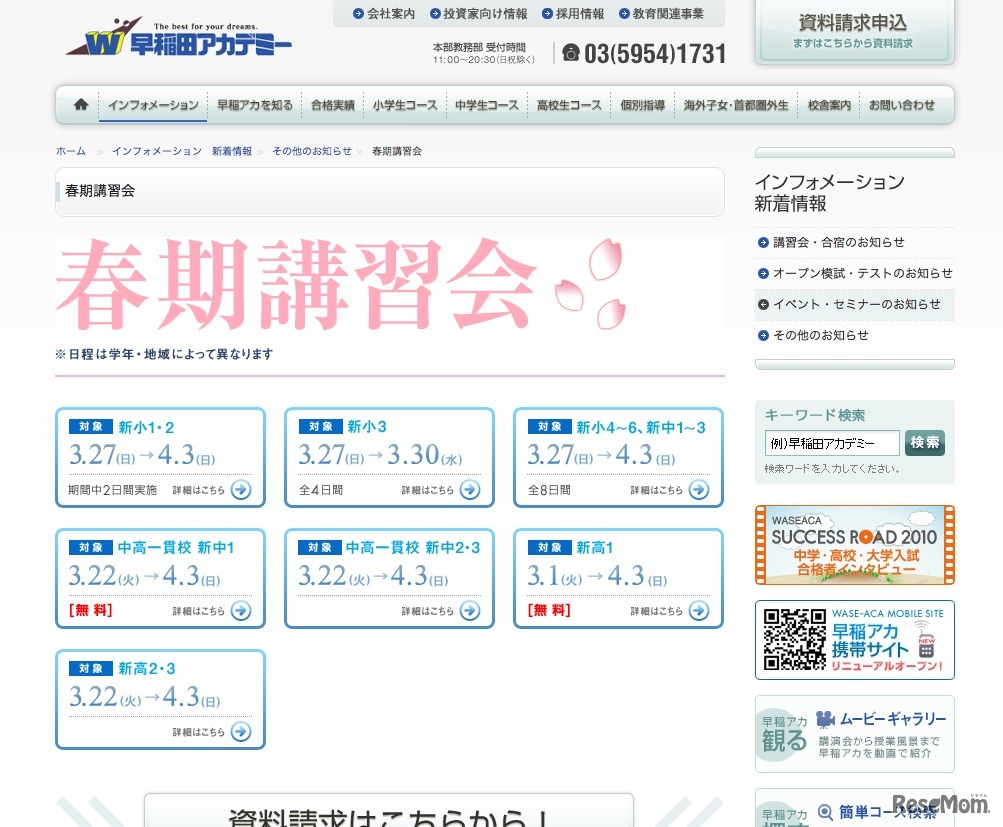The width and height of the screenshot is (1003, 827).
Task: Open イベント・セミナーのお知らせ sidebar link
Action: coord(855,304)
